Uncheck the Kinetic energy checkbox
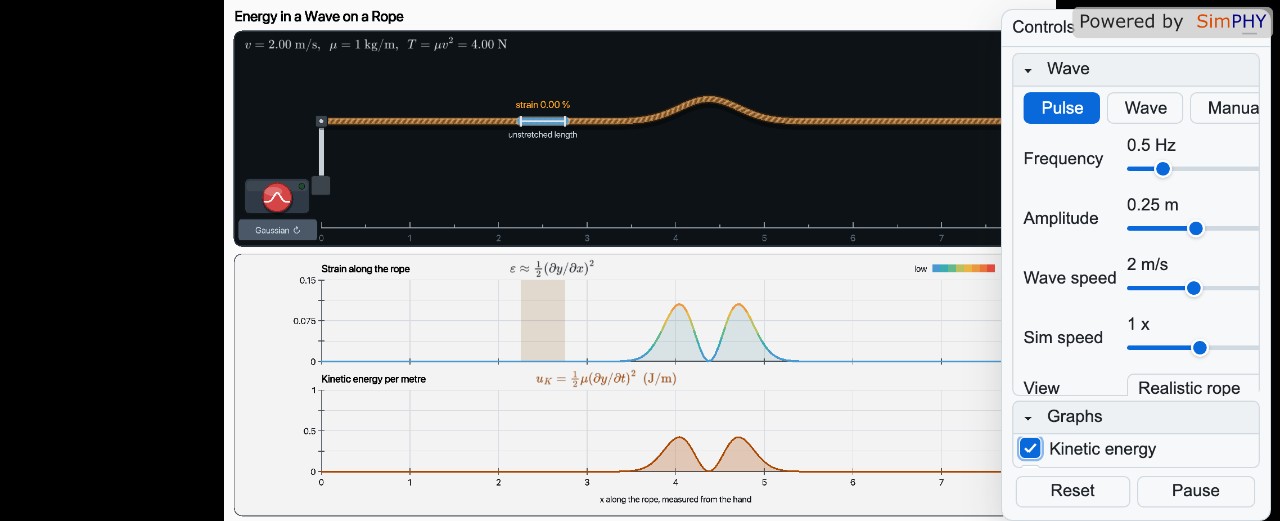Viewport: 1280px width, 521px height. [x=1030, y=449]
